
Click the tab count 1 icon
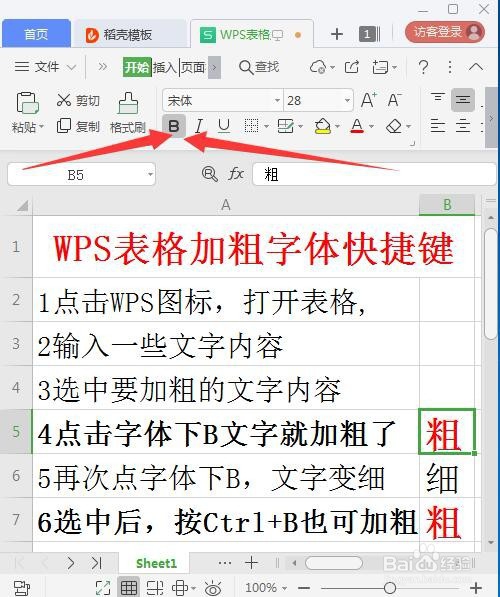[369, 34]
